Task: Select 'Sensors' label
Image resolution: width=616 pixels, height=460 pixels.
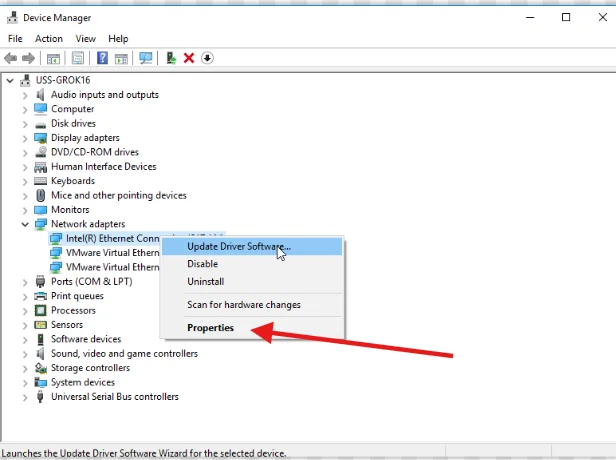Action: click(67, 324)
